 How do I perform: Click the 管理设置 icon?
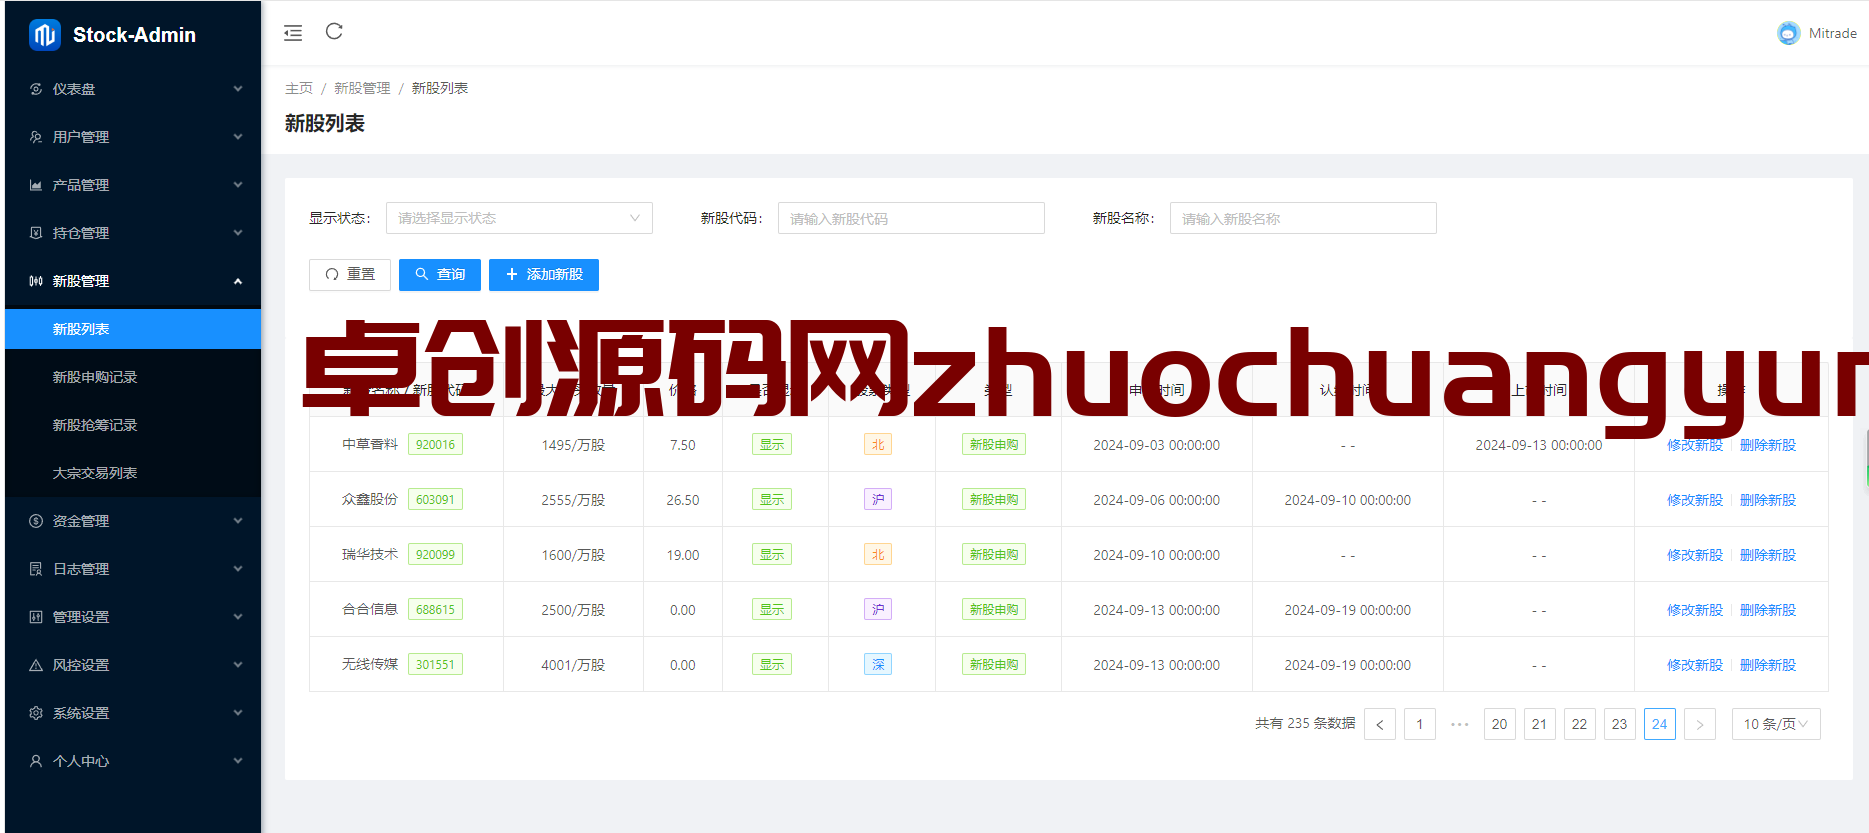36,617
